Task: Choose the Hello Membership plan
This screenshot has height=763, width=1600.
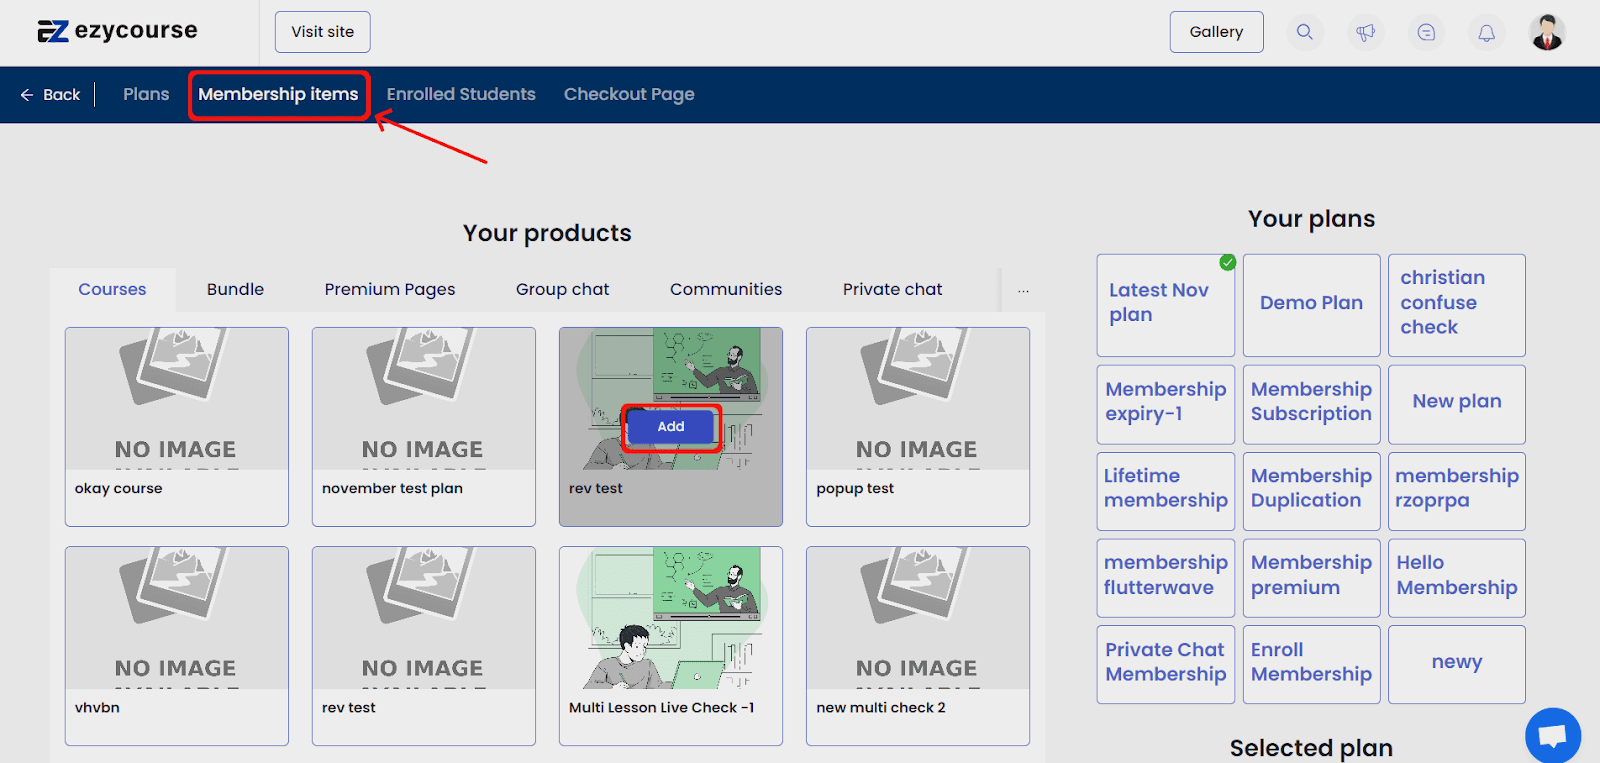Action: pos(1457,578)
